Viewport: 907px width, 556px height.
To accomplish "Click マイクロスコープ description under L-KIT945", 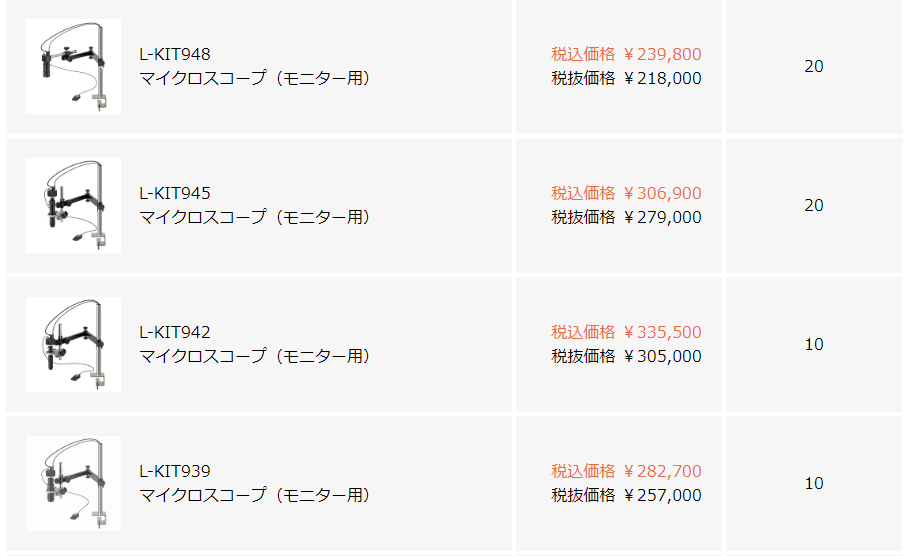I will click(254, 217).
